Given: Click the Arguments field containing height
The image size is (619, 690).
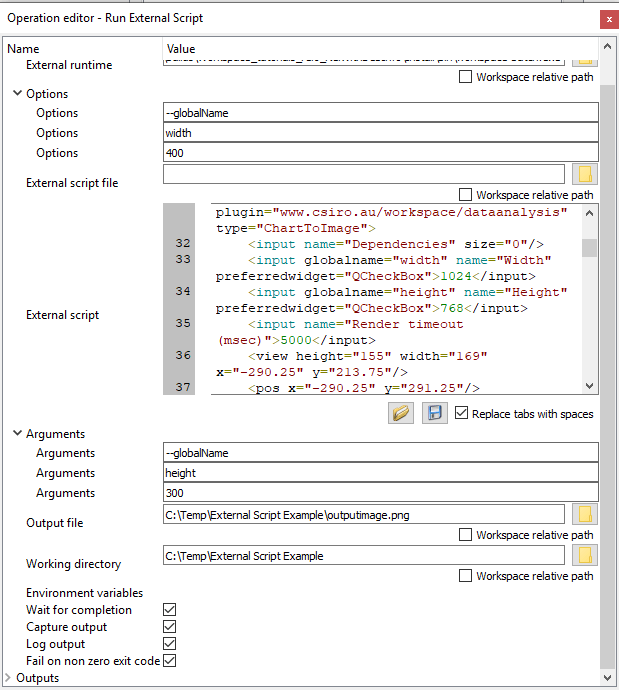Looking at the screenshot, I should click(381, 473).
